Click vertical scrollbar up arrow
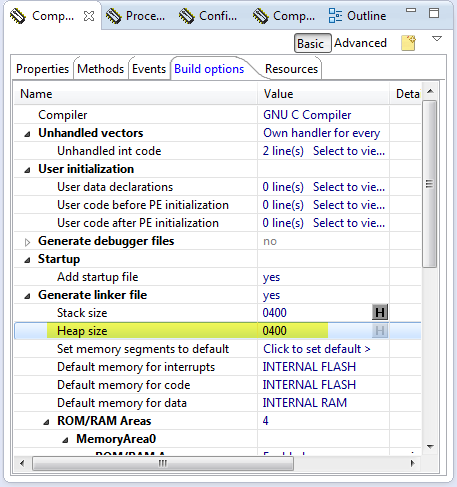457x487 pixels. 430,91
